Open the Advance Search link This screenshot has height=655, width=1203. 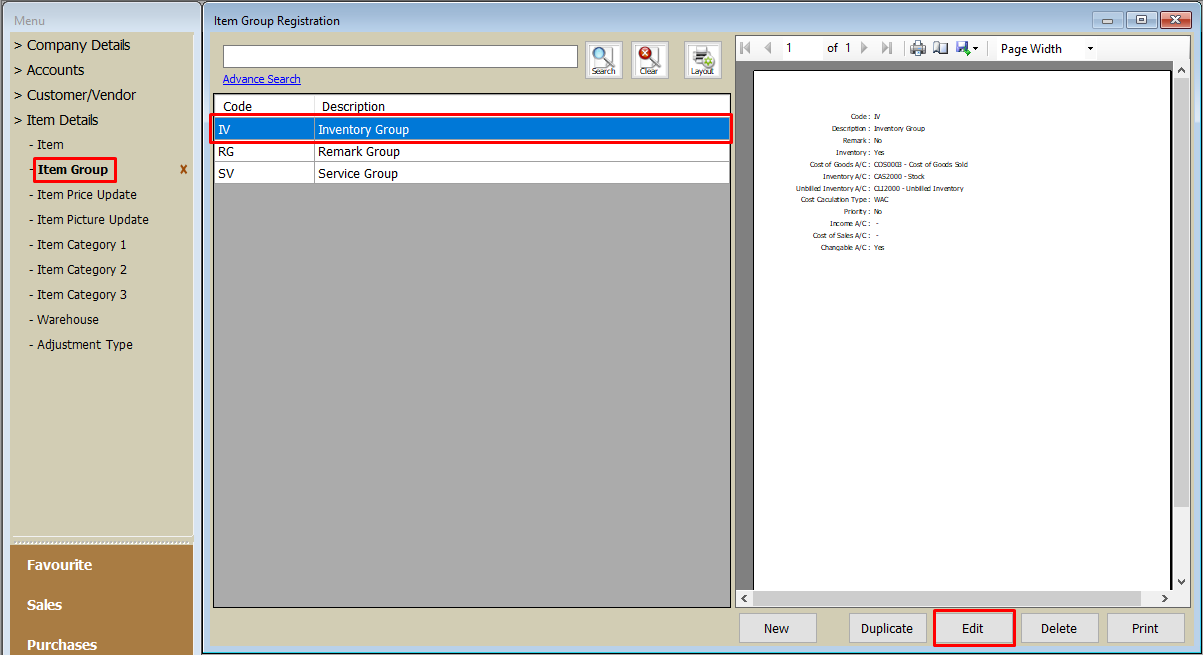(261, 79)
